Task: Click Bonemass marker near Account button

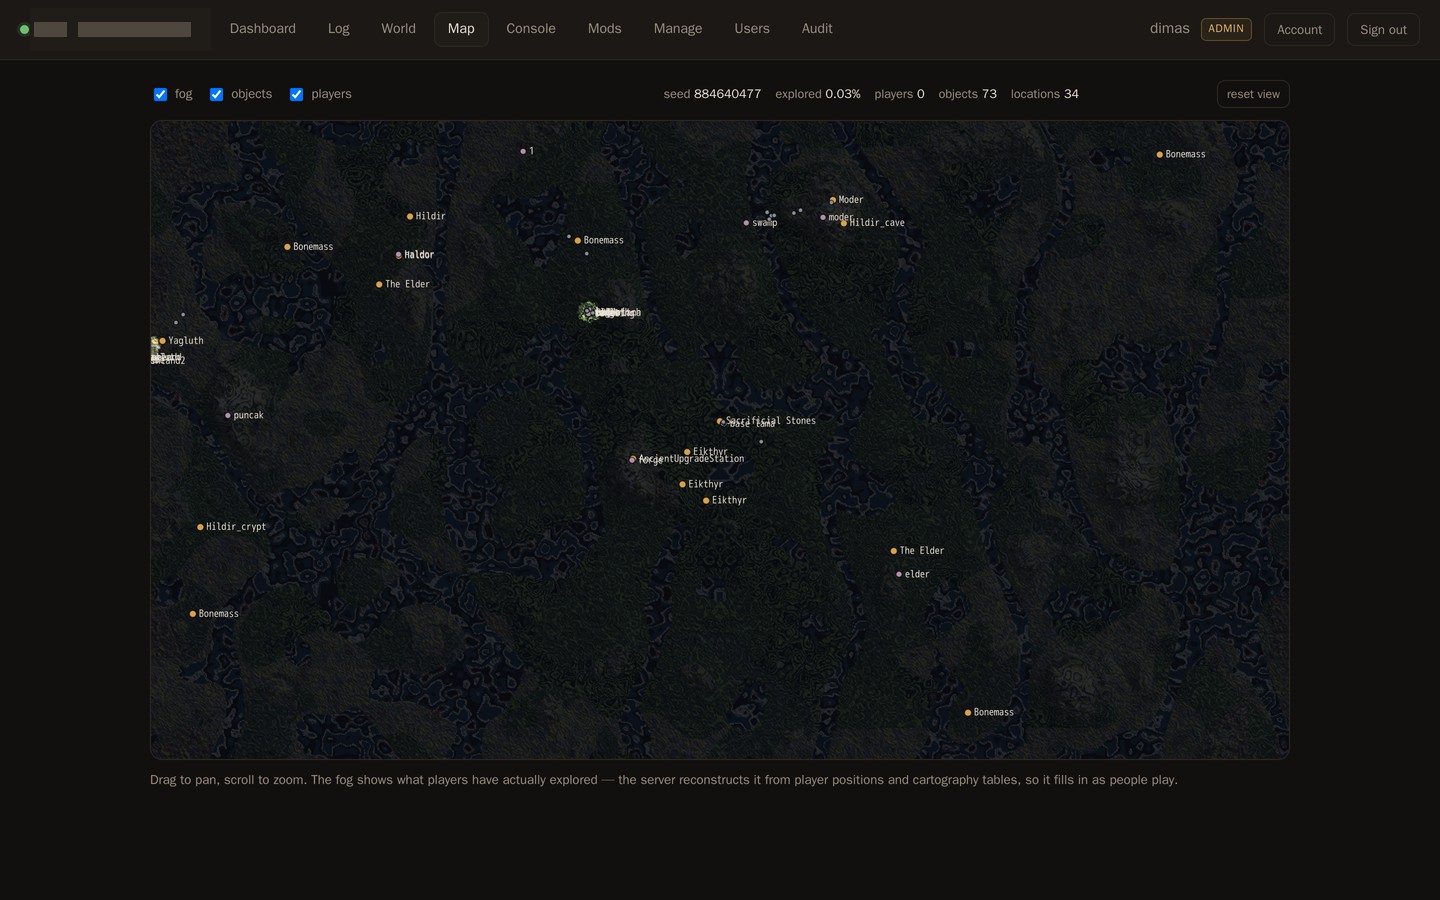Action: click(1160, 155)
